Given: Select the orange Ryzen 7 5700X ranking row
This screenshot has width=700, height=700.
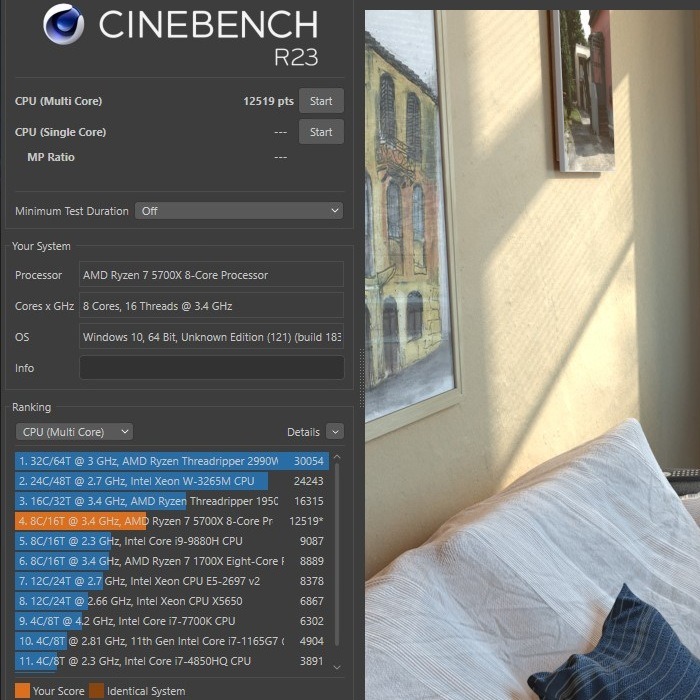Looking at the screenshot, I should point(172,521).
